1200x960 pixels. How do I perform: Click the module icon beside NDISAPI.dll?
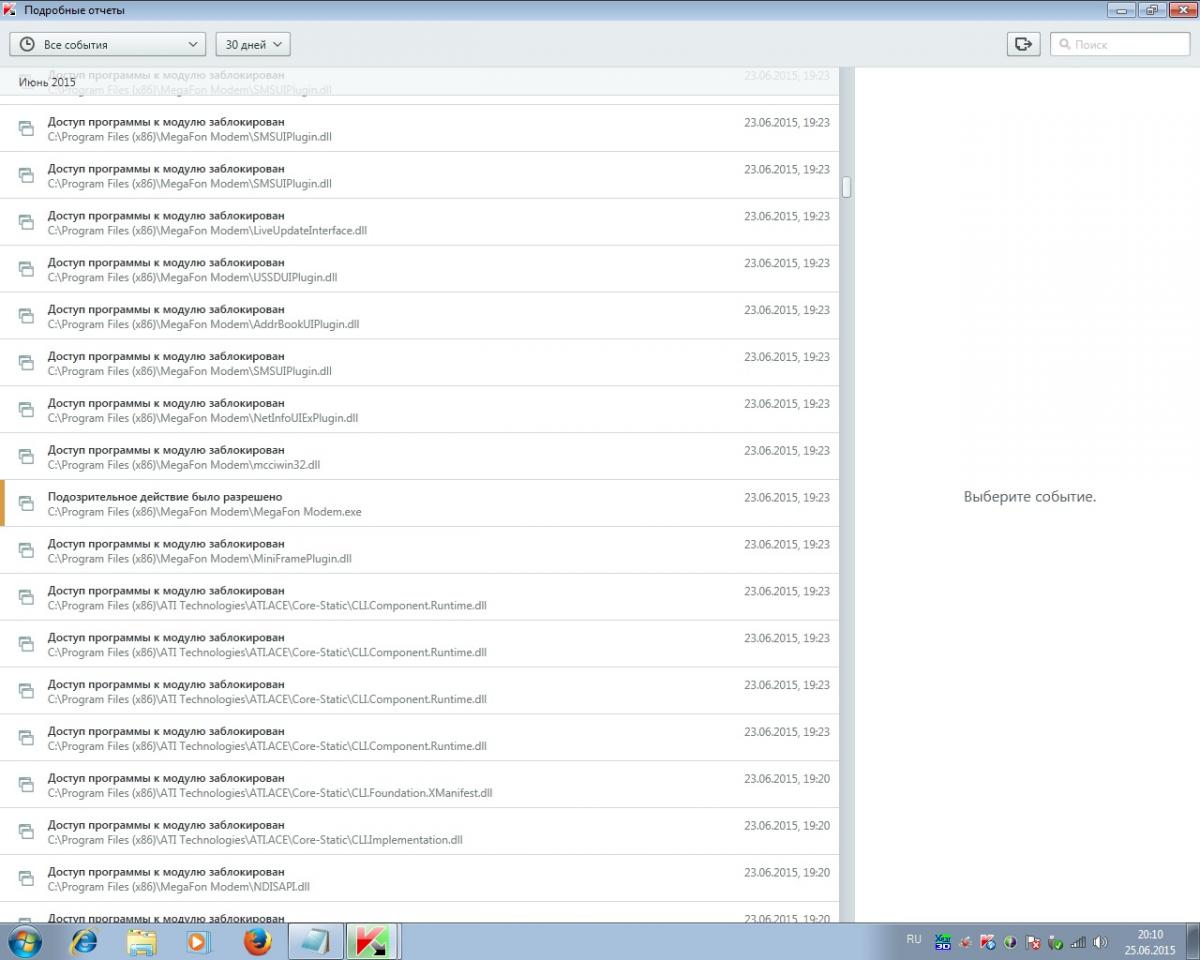click(26, 878)
